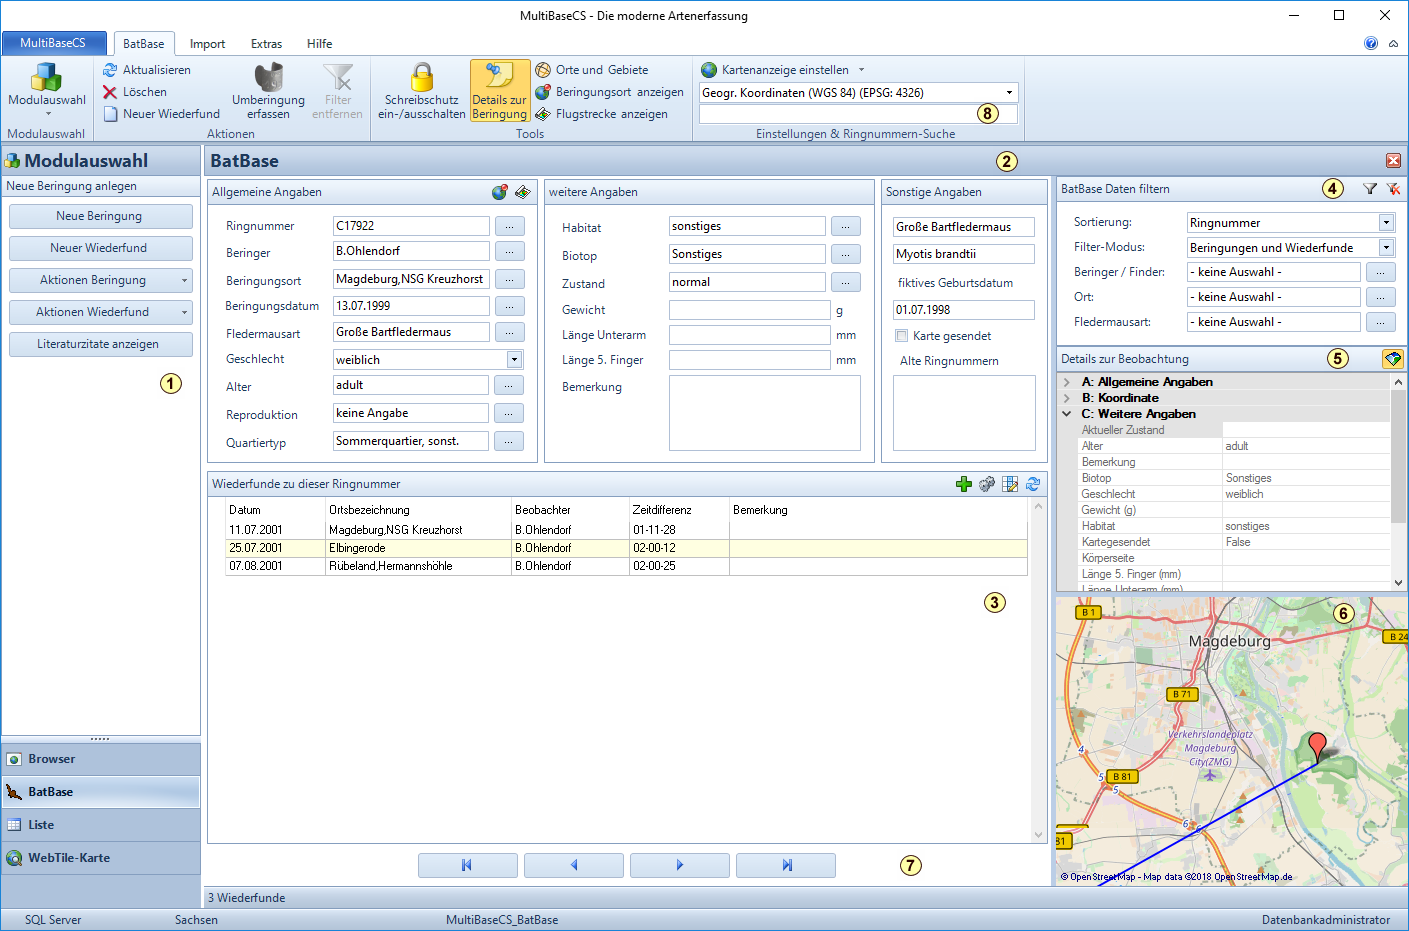
Task: Clear the BatBase filter with red-x funnel
Action: coord(1393,189)
